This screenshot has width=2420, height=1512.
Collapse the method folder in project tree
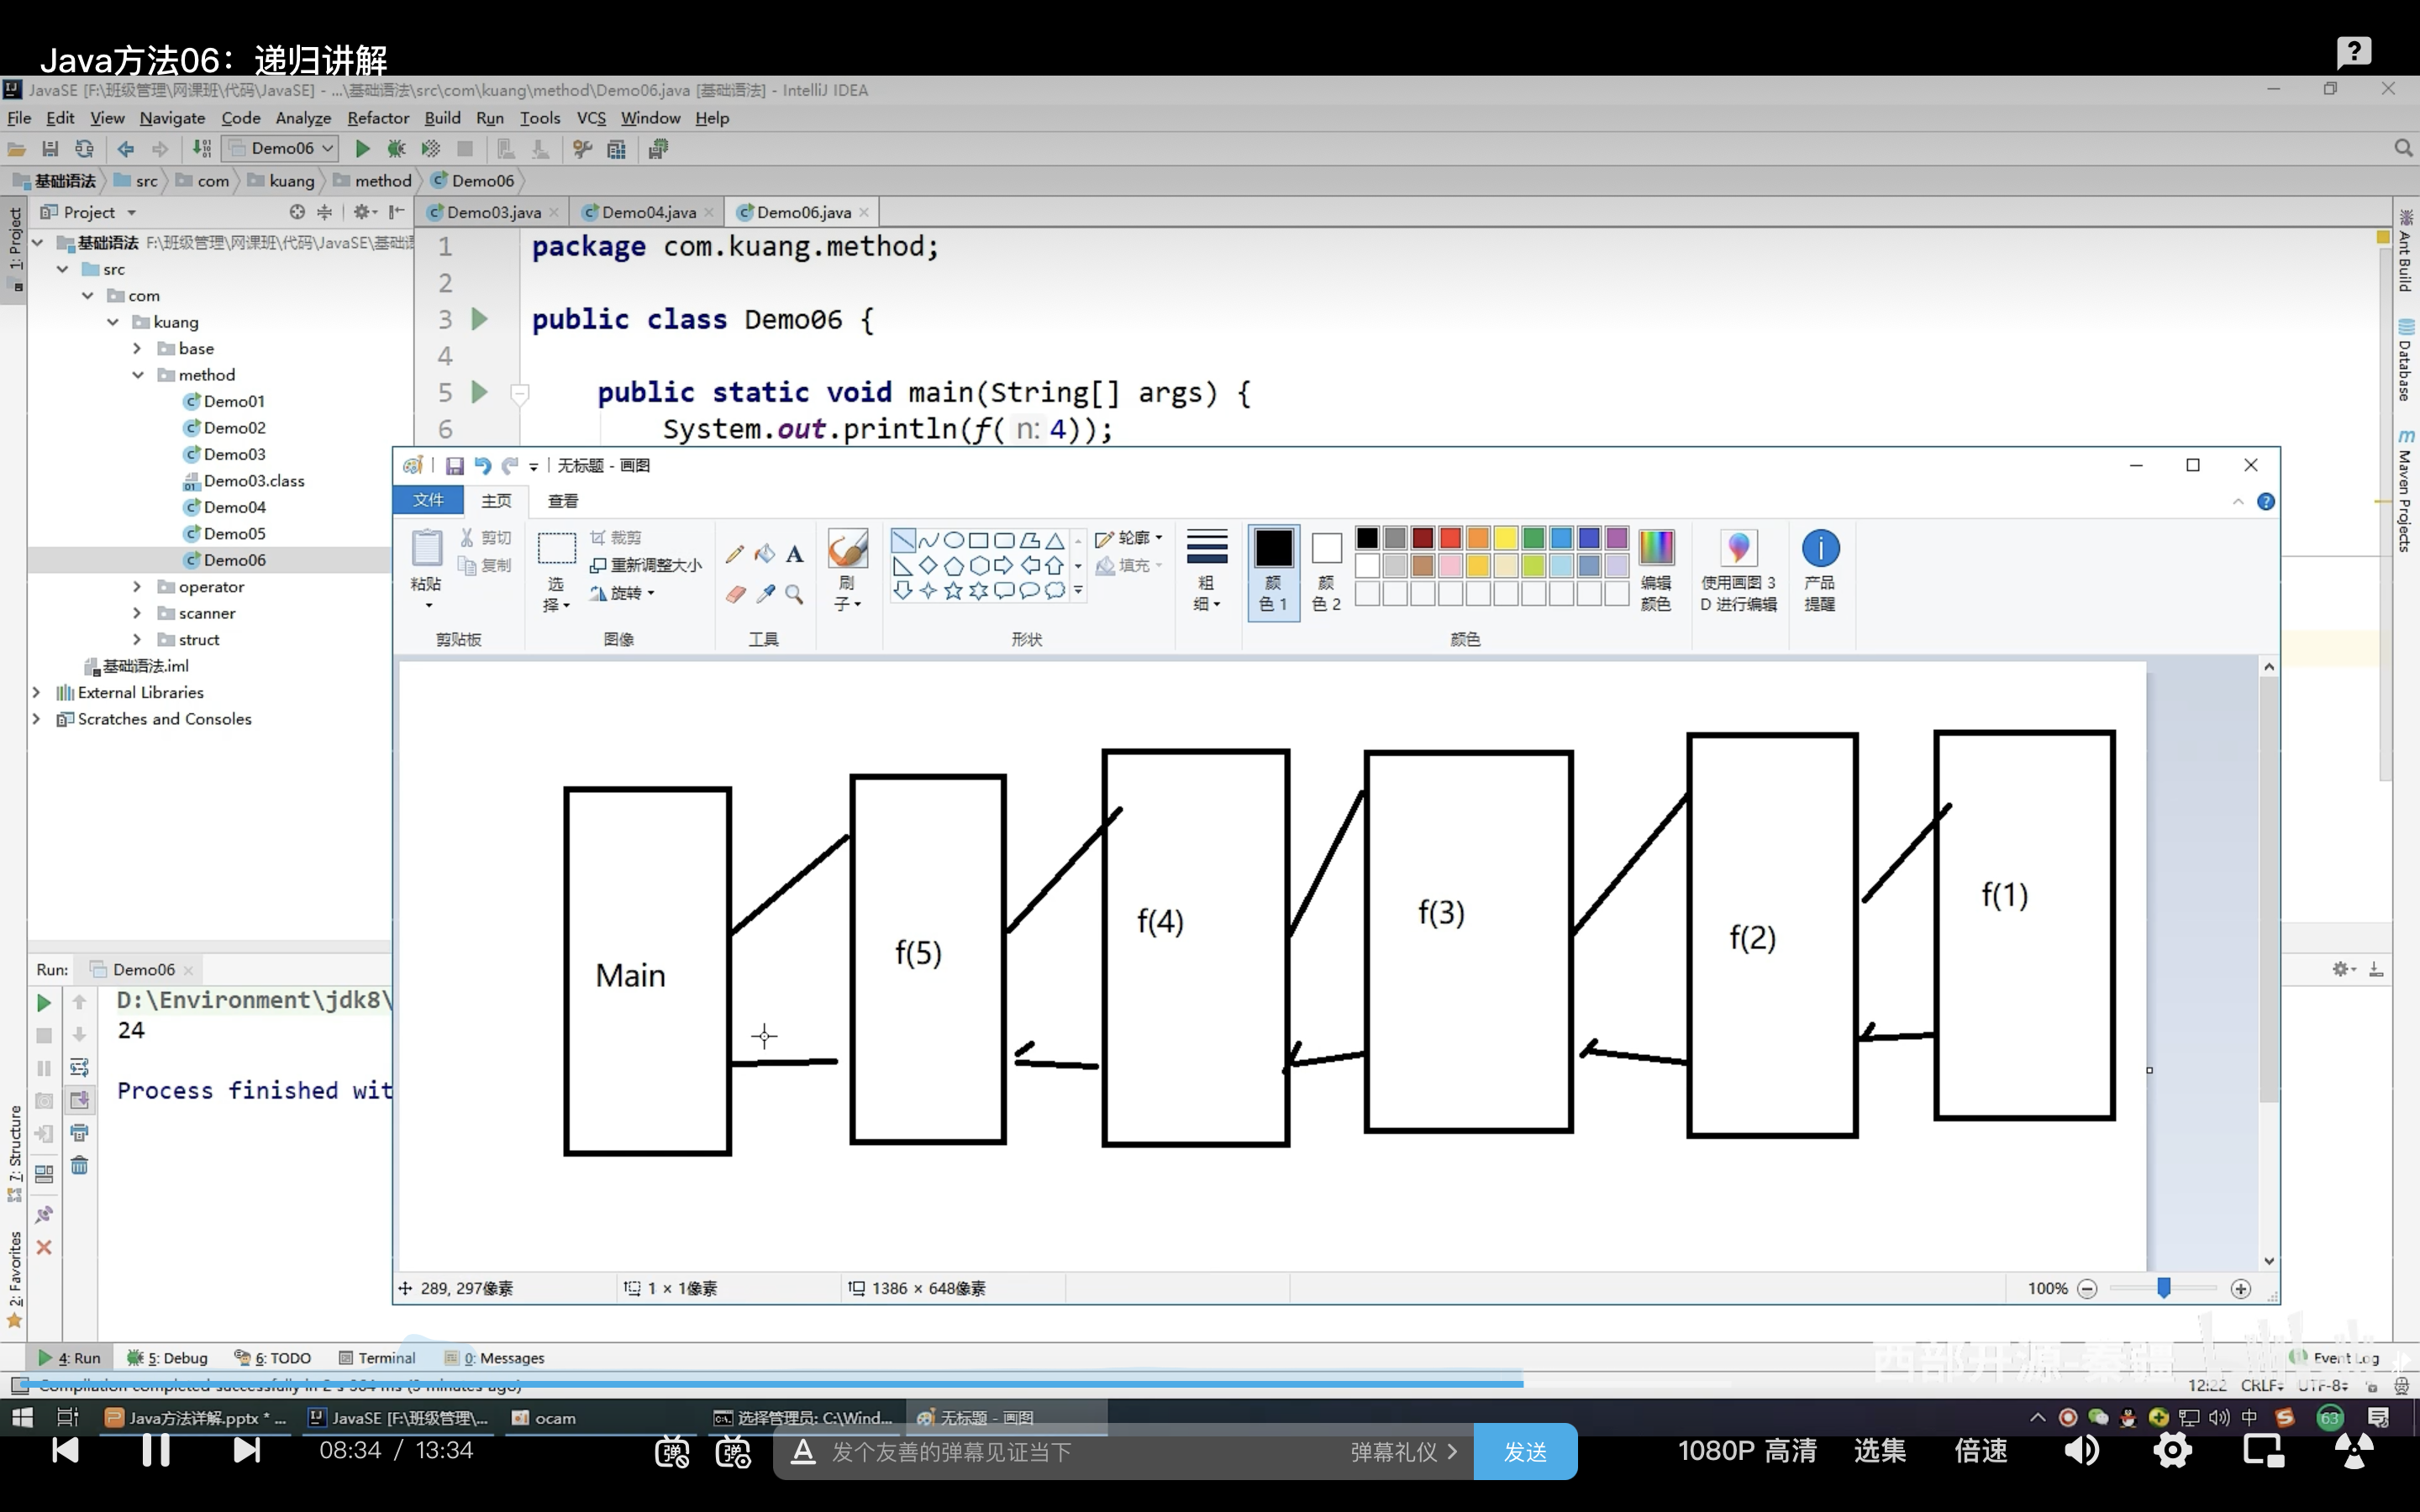(x=137, y=375)
